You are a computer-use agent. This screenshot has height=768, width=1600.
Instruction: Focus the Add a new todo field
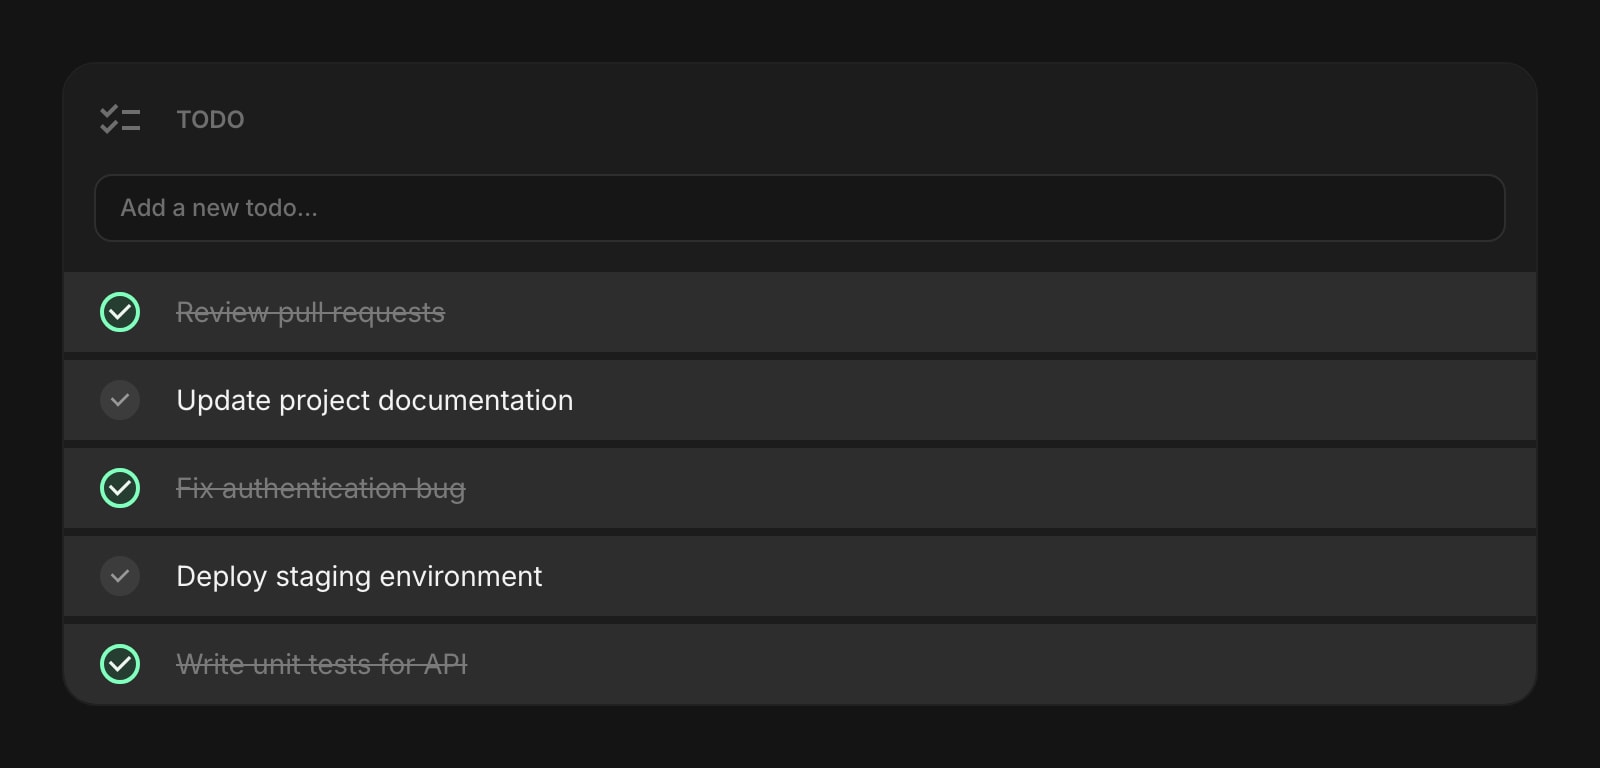pos(800,208)
